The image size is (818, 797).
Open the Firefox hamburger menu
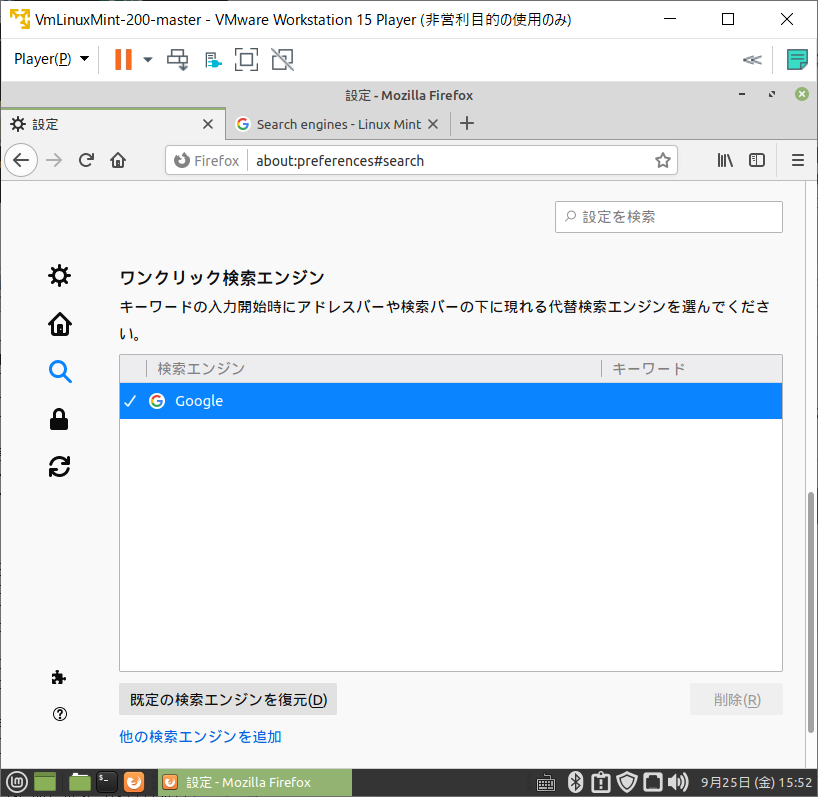coord(797,160)
